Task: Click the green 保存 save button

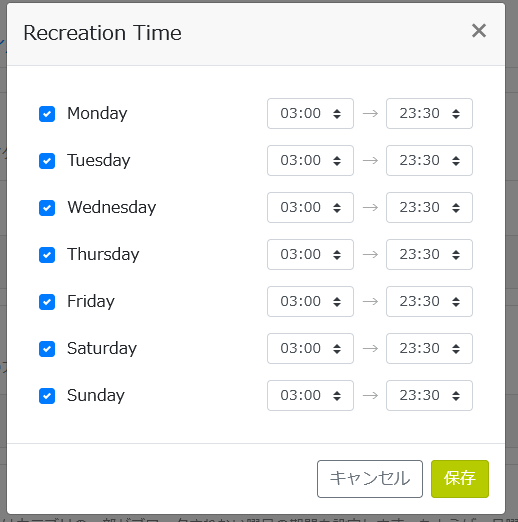Action: (x=460, y=479)
